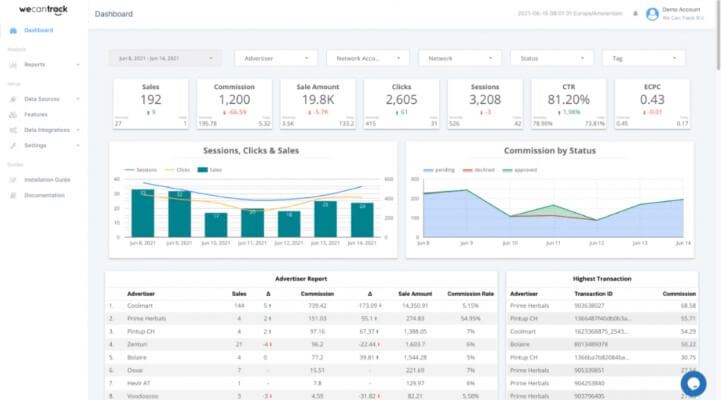Click the wecantrack logo
Viewport: 721px width, 400px height.
pyautogui.click(x=43, y=10)
